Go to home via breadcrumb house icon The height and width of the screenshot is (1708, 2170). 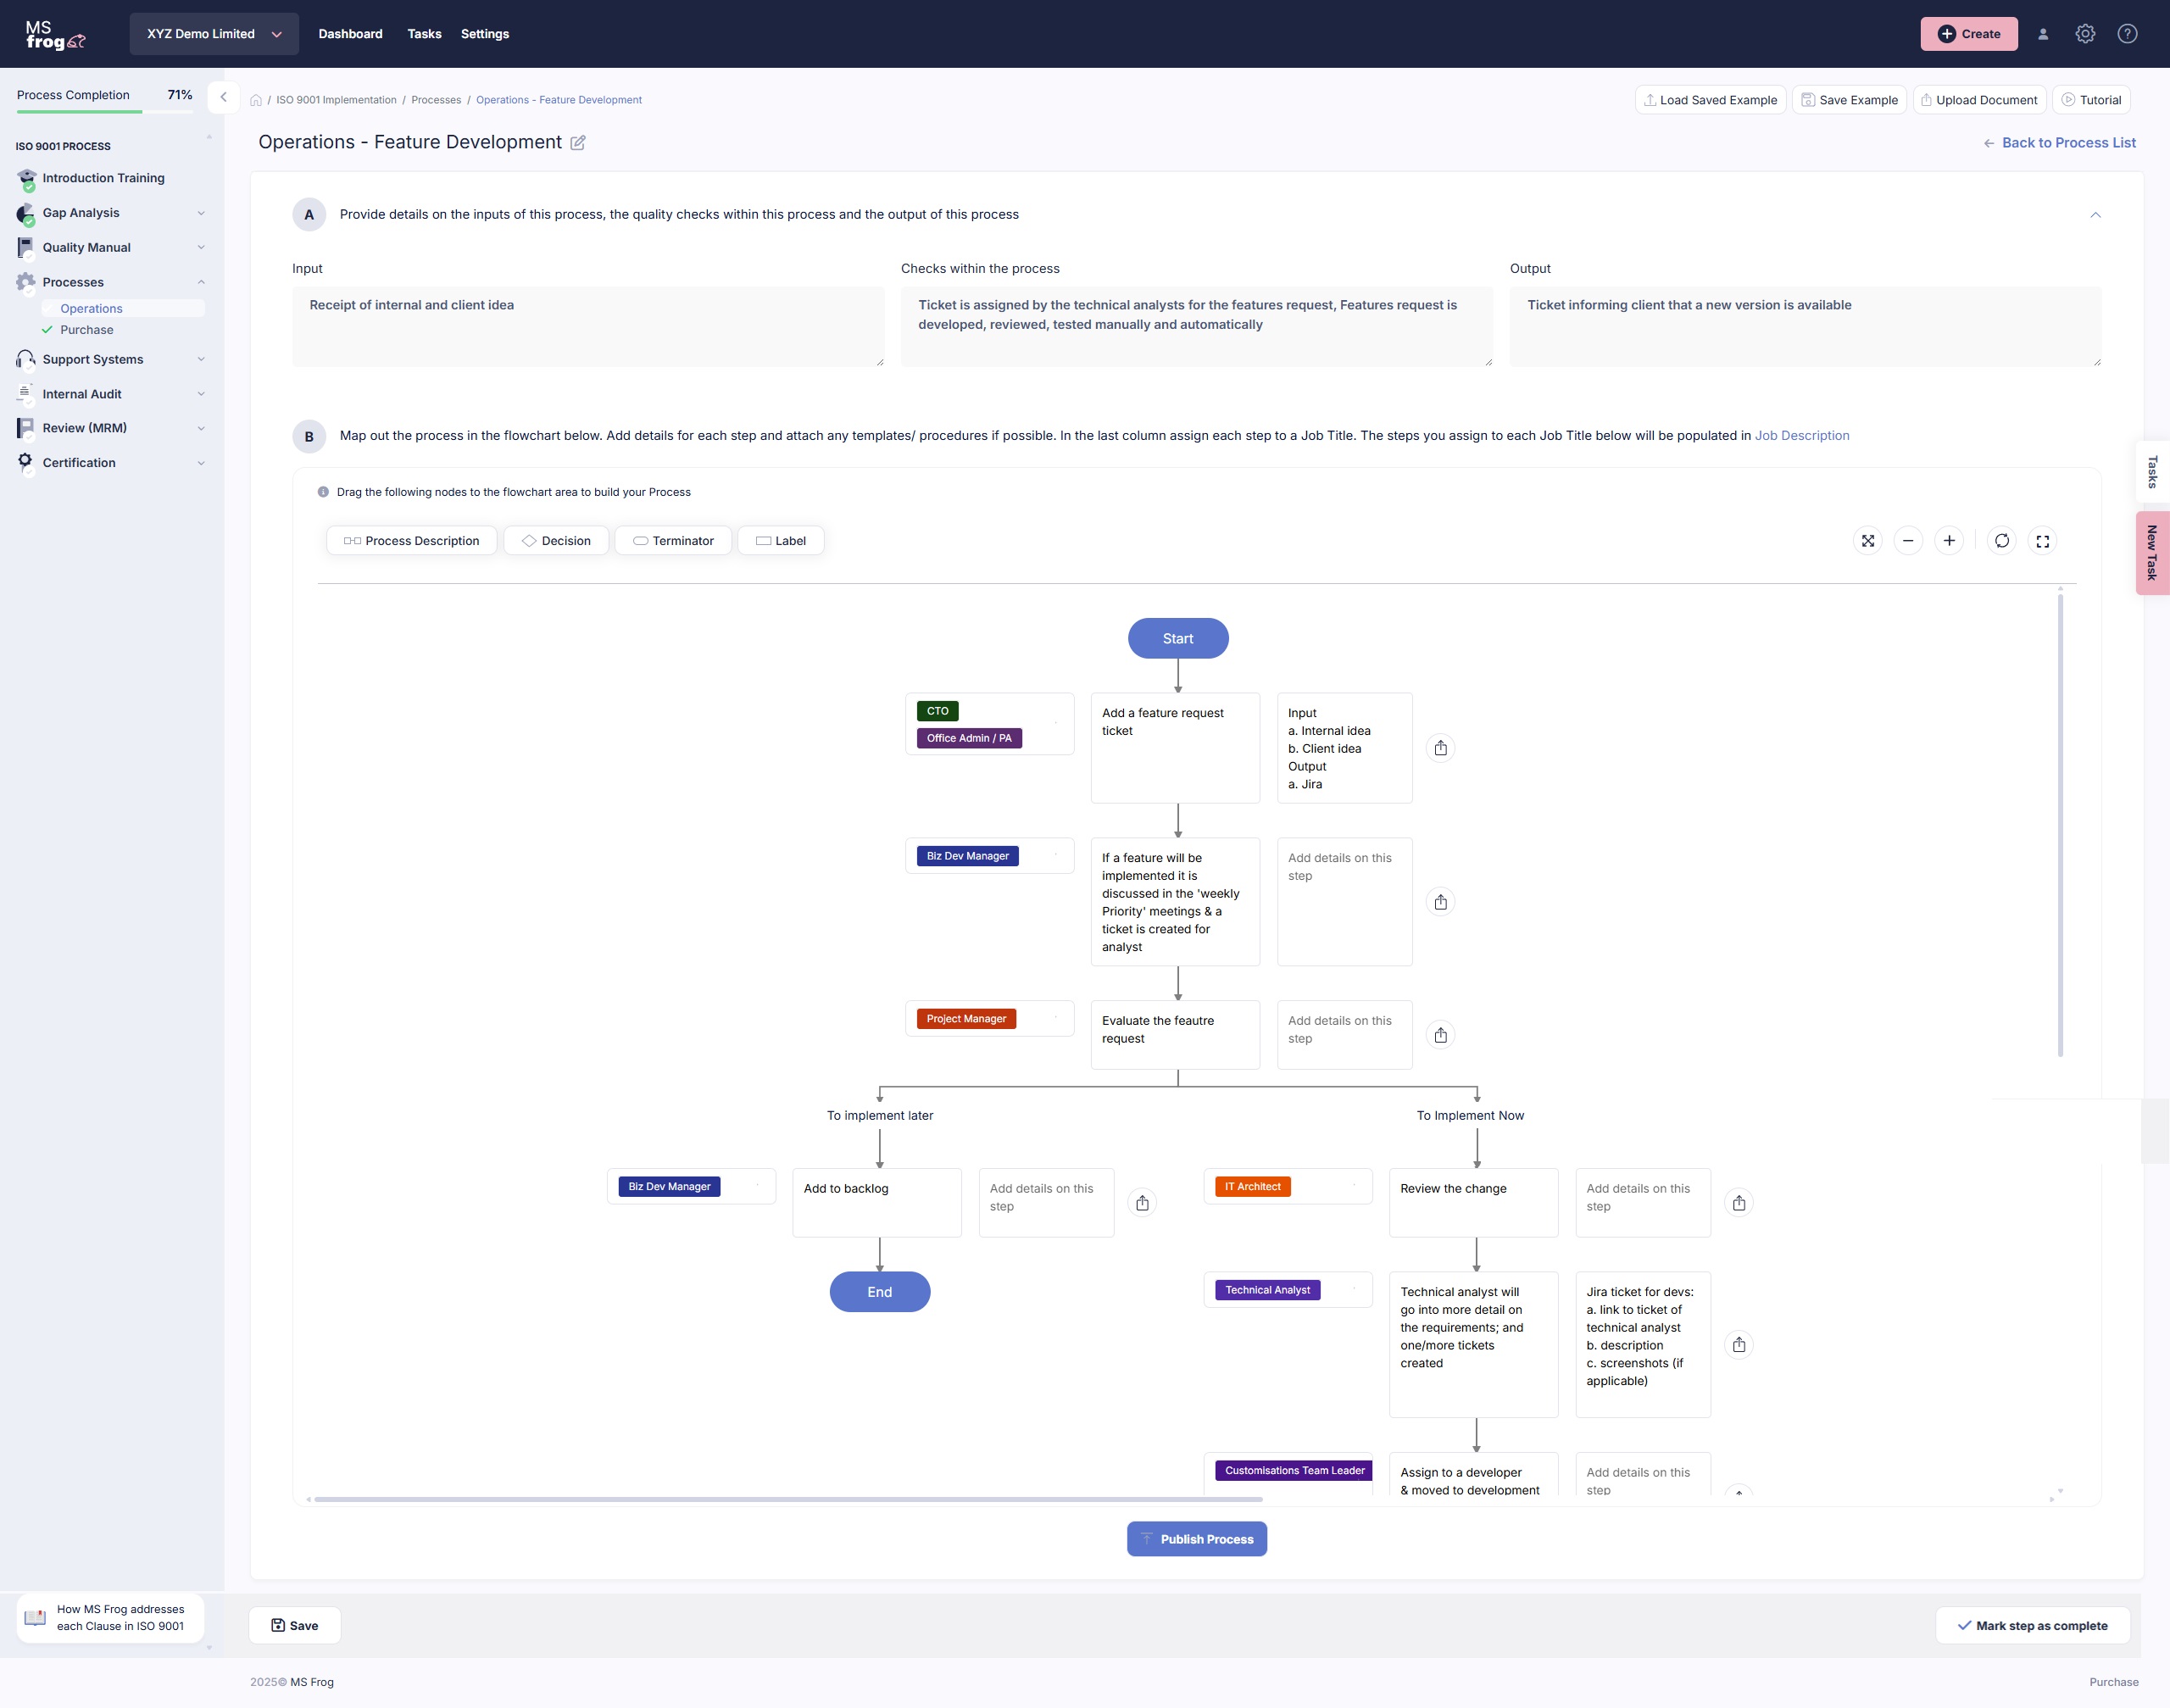coord(256,100)
